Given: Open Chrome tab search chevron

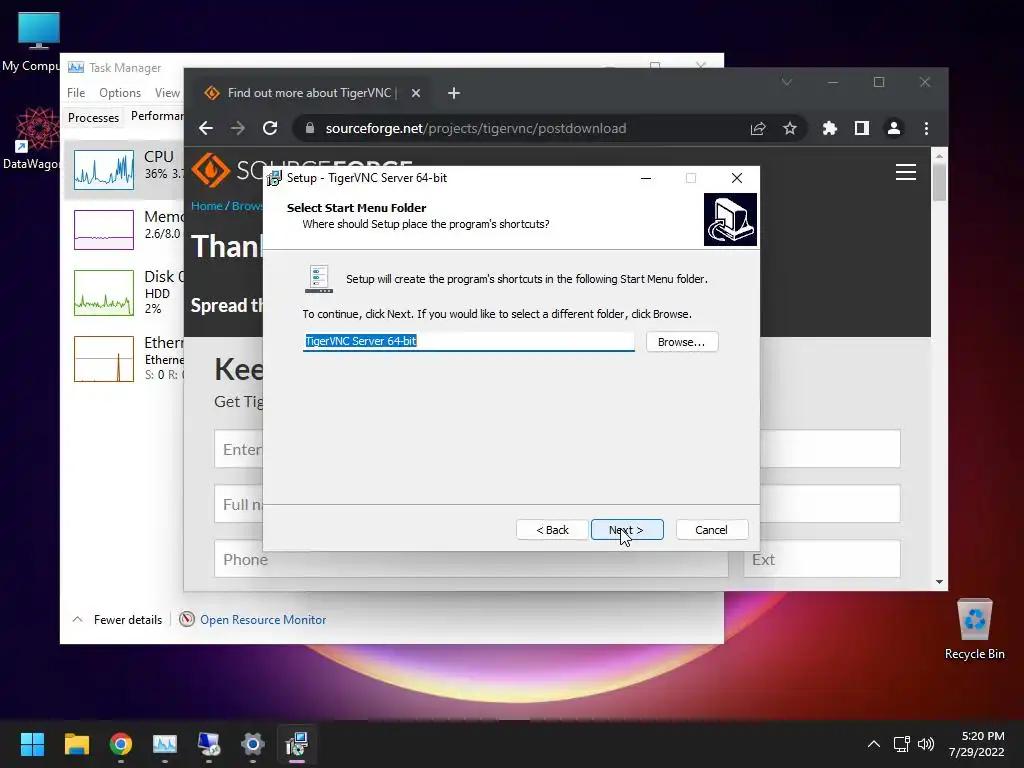Looking at the screenshot, I should click(x=787, y=82).
